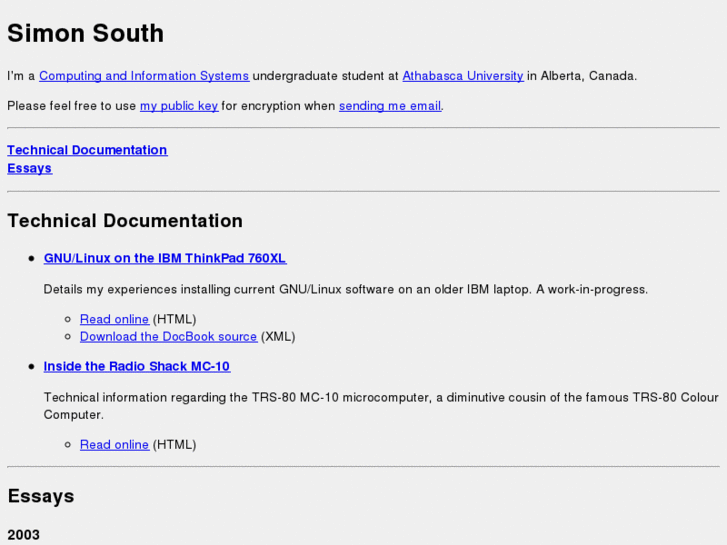
Task: Click the bullet beside the Radio Shack MC-10 link
Action: click(x=32, y=366)
